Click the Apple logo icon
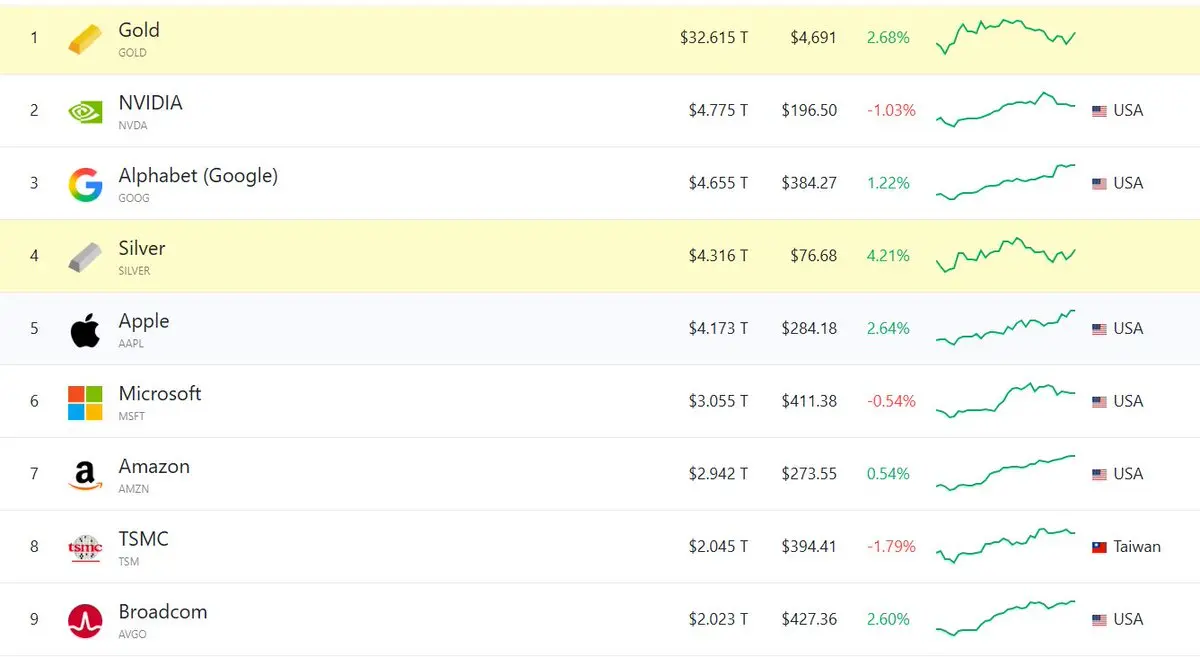Screen dimensions: 1200x657 coord(85,330)
